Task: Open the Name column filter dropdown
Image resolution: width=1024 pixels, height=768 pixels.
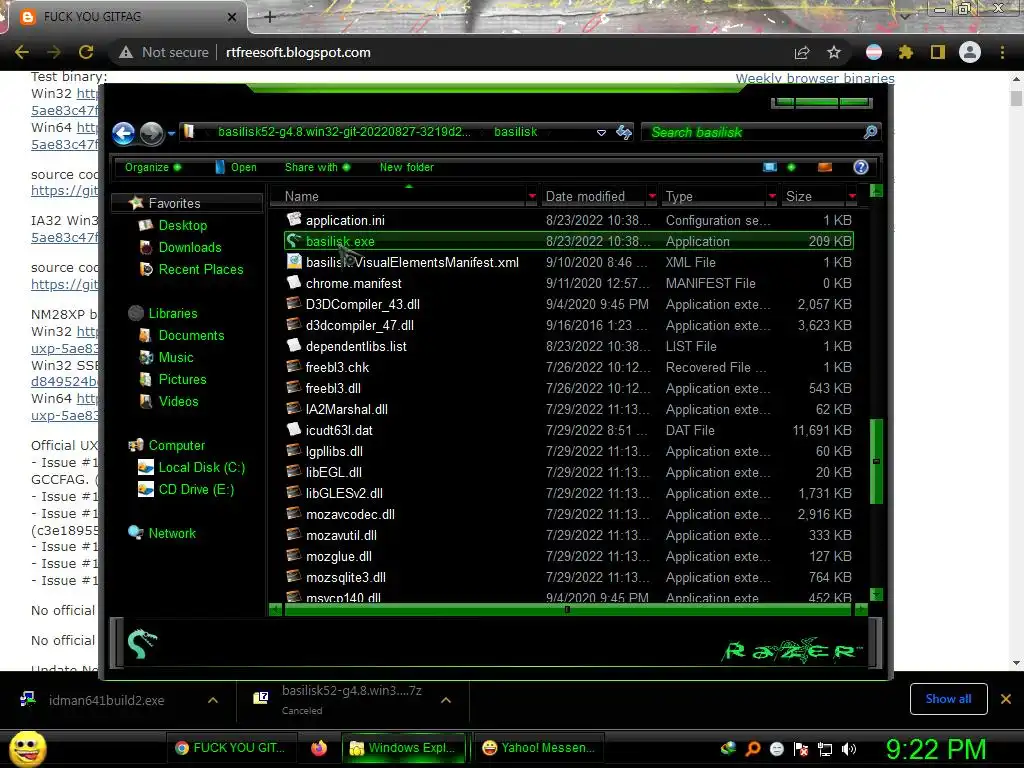Action: coord(532,197)
